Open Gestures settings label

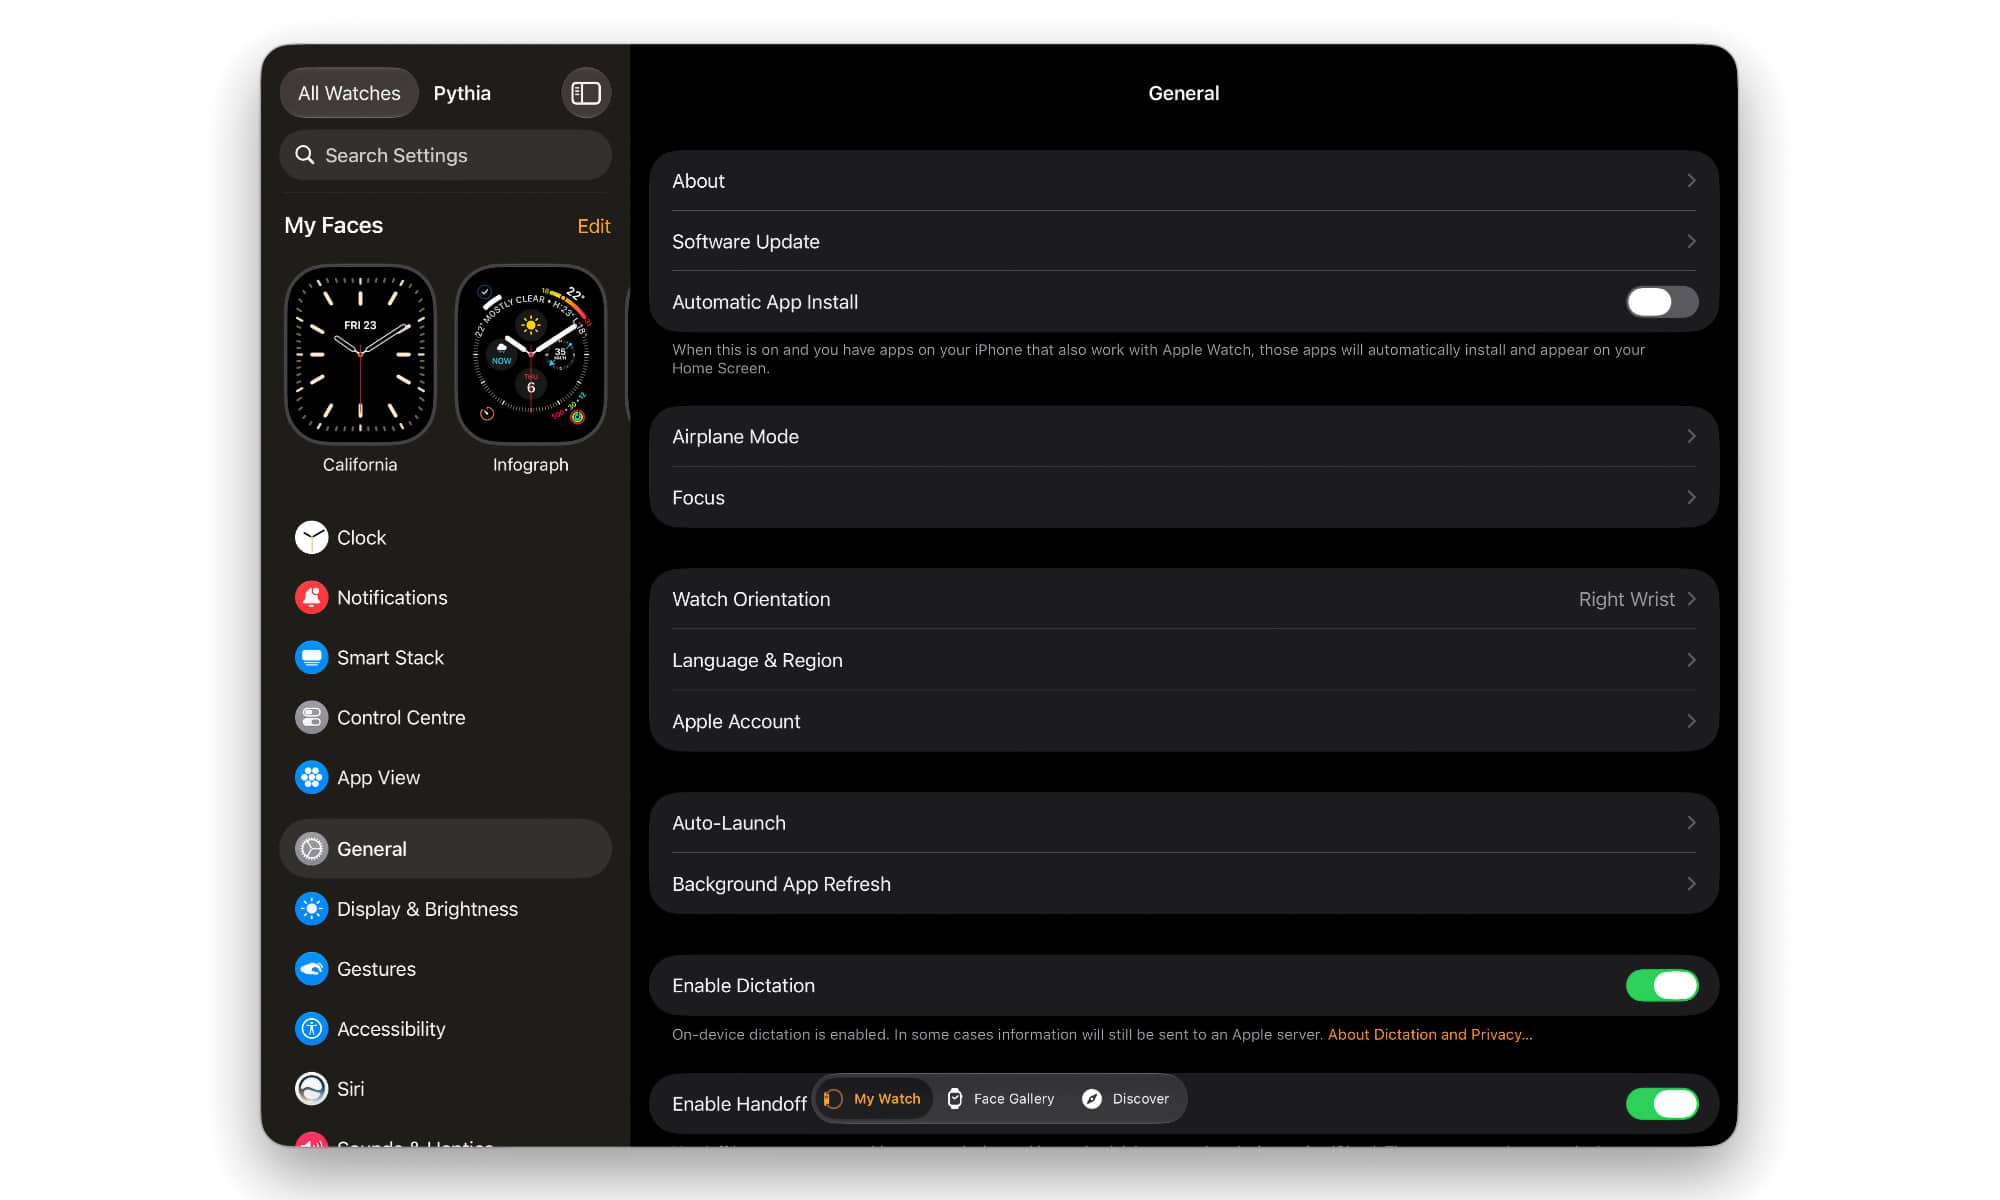[x=376, y=969]
